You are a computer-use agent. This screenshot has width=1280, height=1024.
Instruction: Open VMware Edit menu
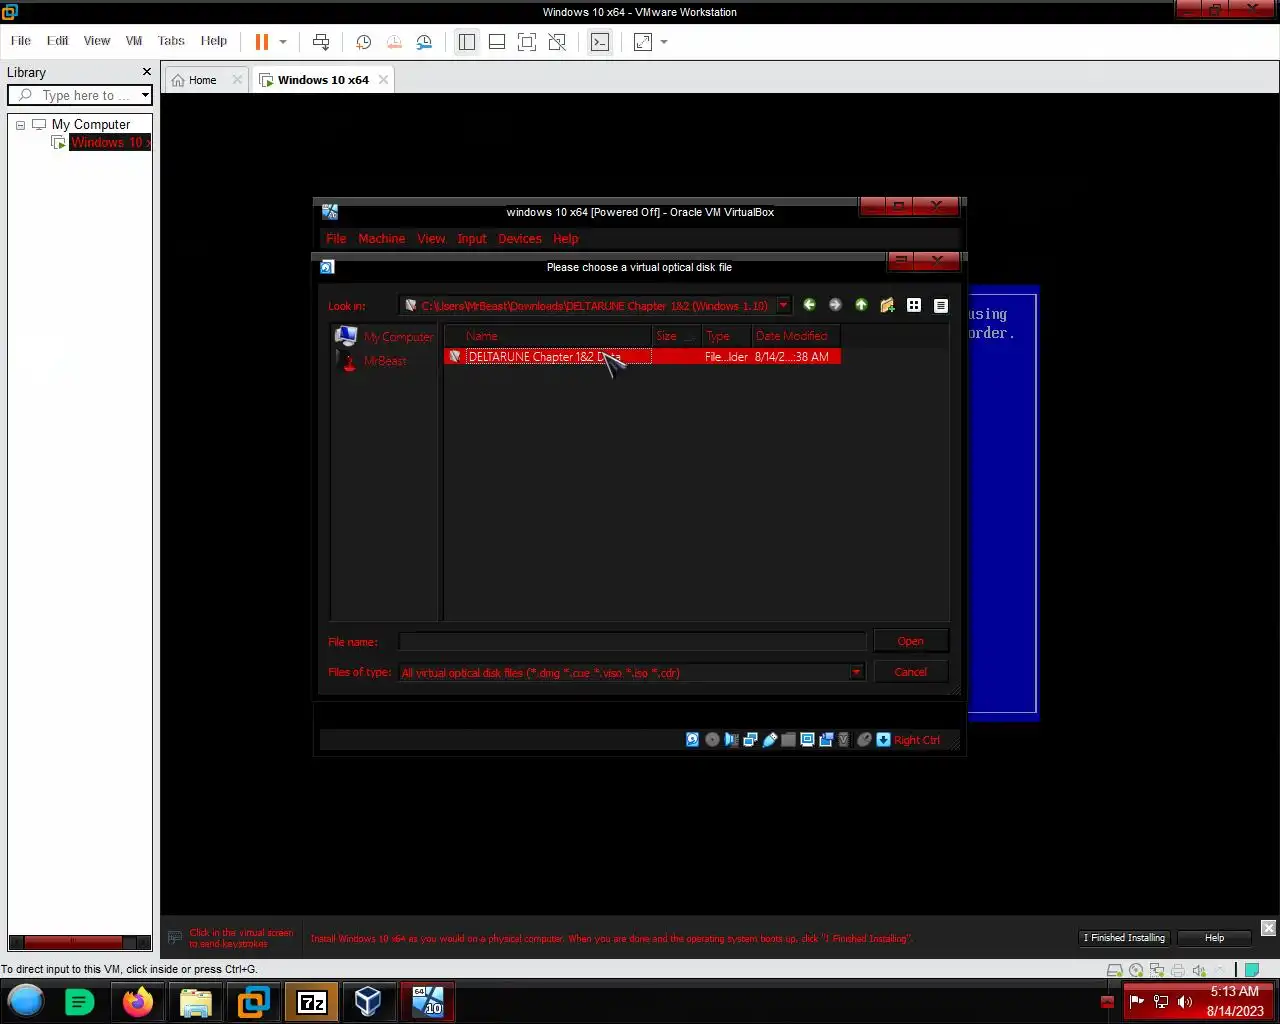[x=58, y=41]
